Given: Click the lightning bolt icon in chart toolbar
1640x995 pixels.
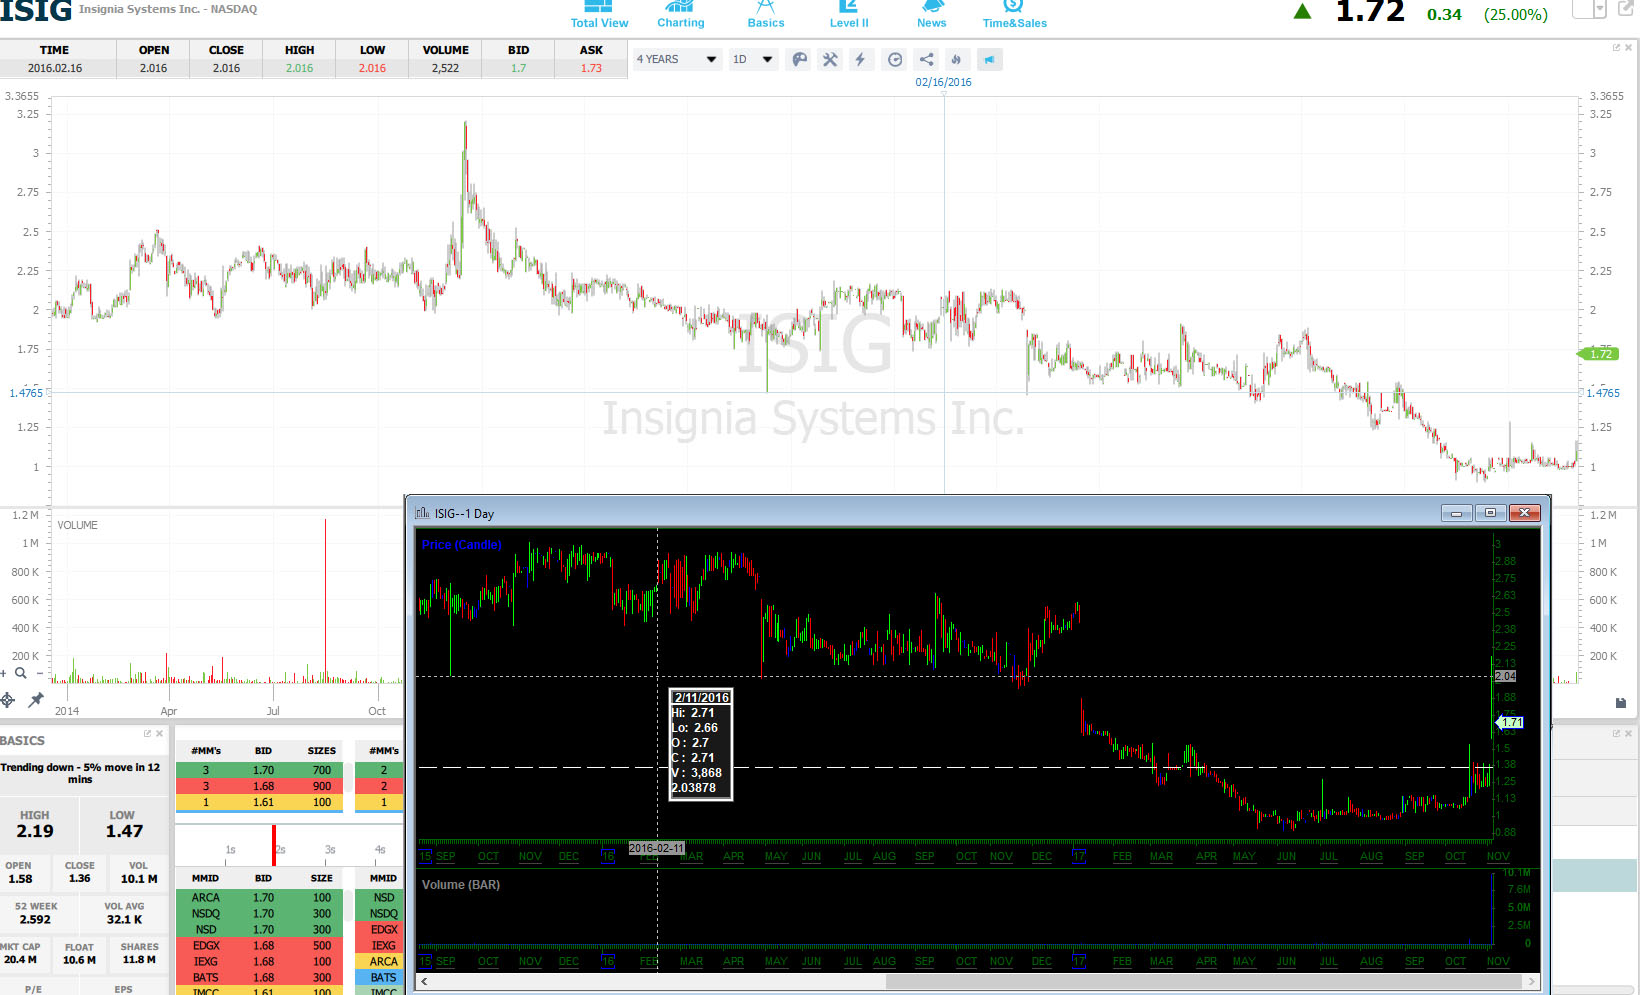Looking at the screenshot, I should pyautogui.click(x=860, y=60).
